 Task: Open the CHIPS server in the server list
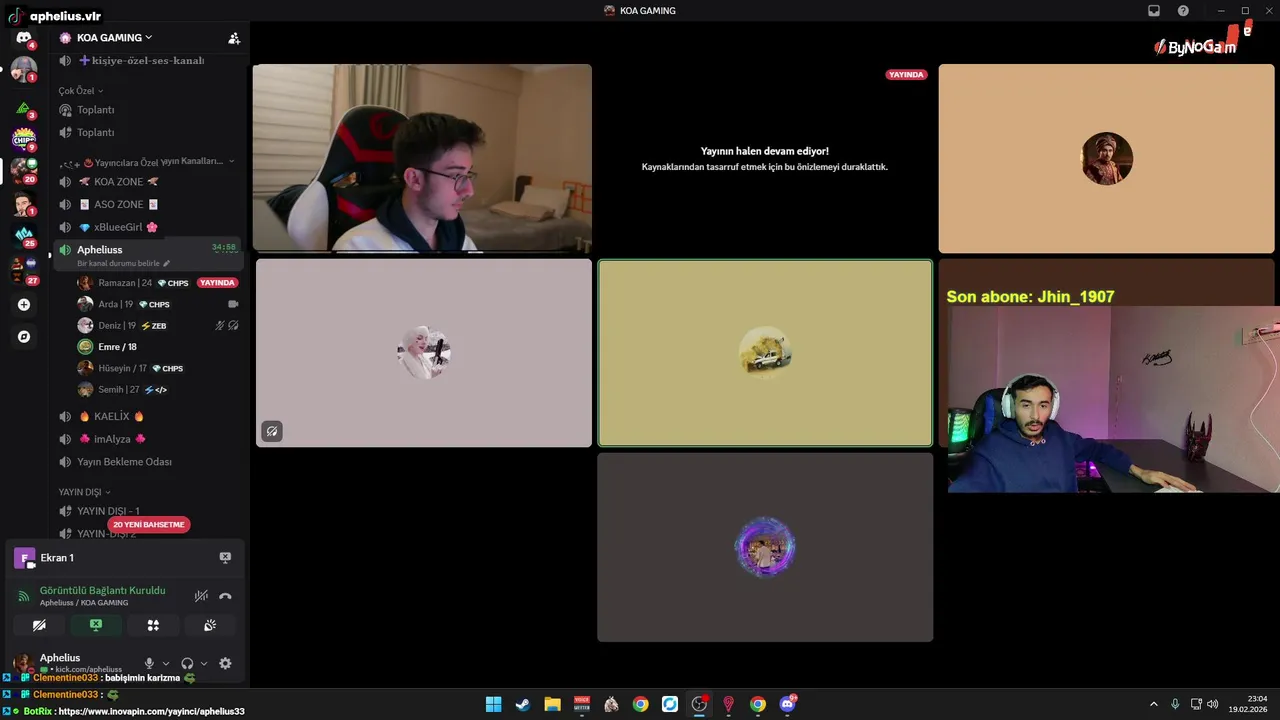click(24, 139)
